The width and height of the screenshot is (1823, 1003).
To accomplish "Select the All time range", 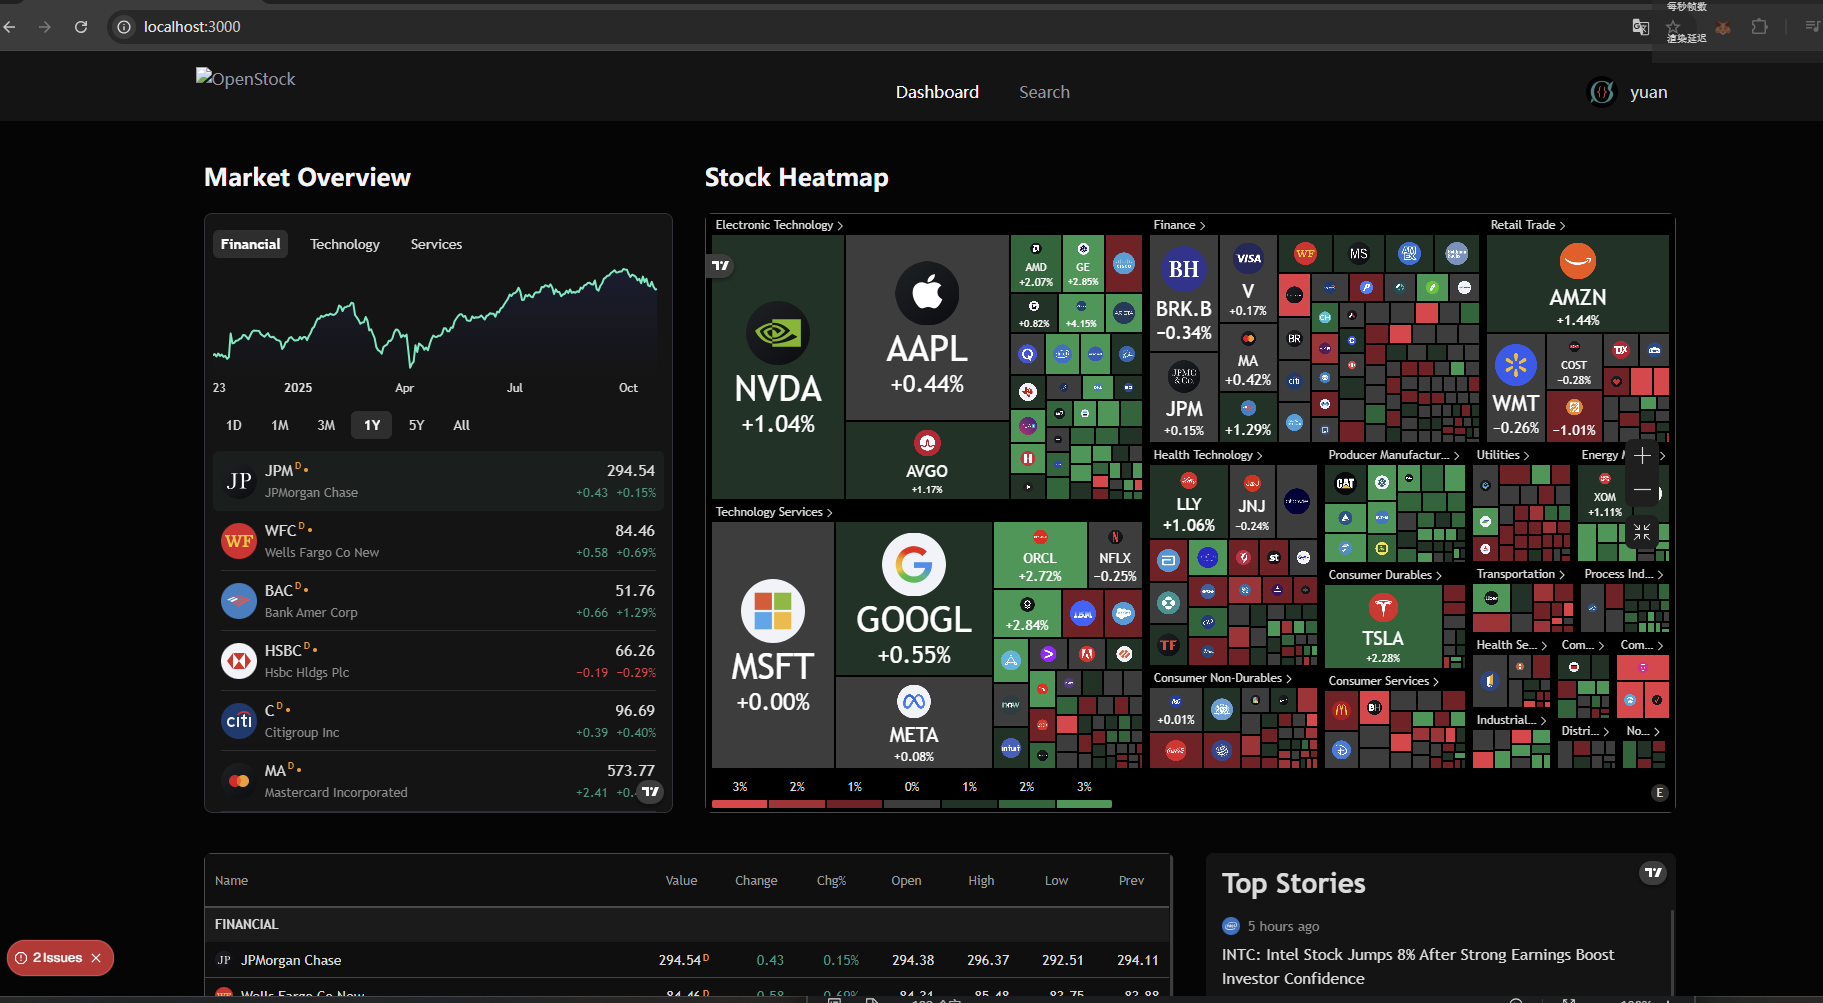I will pyautogui.click(x=461, y=425).
